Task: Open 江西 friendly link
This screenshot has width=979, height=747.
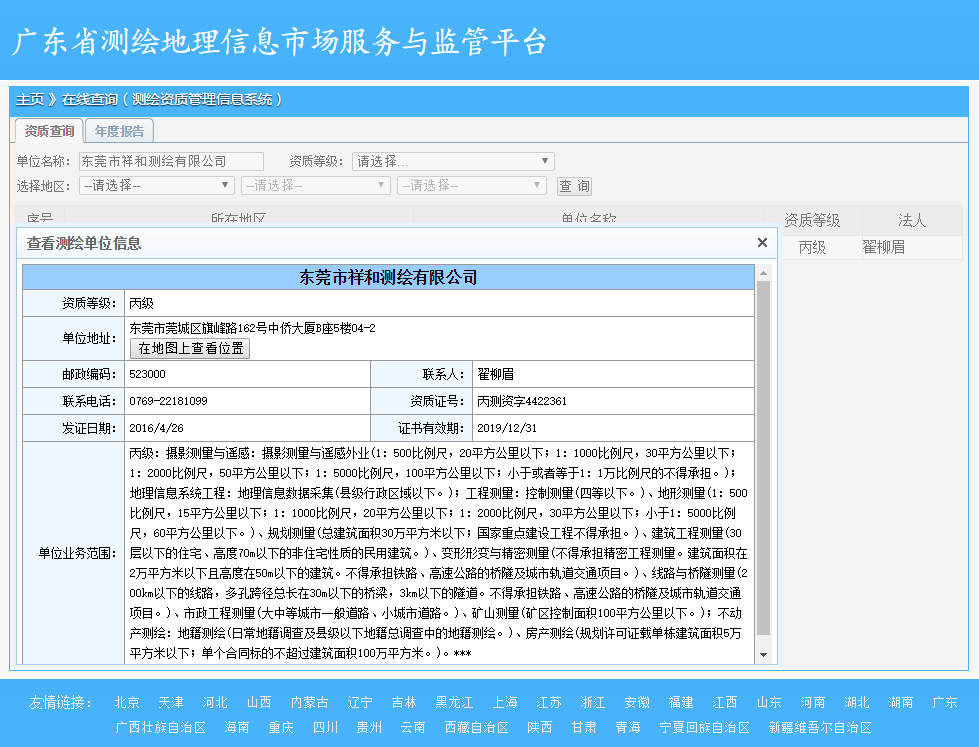Action: coord(724,702)
